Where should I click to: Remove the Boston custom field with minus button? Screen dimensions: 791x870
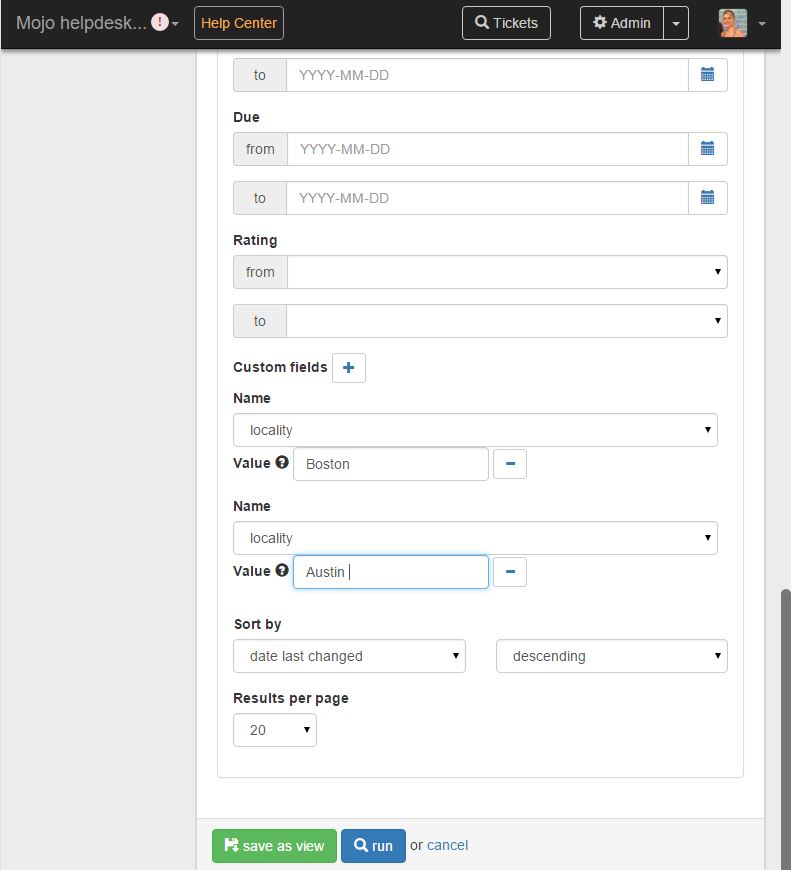pos(510,464)
